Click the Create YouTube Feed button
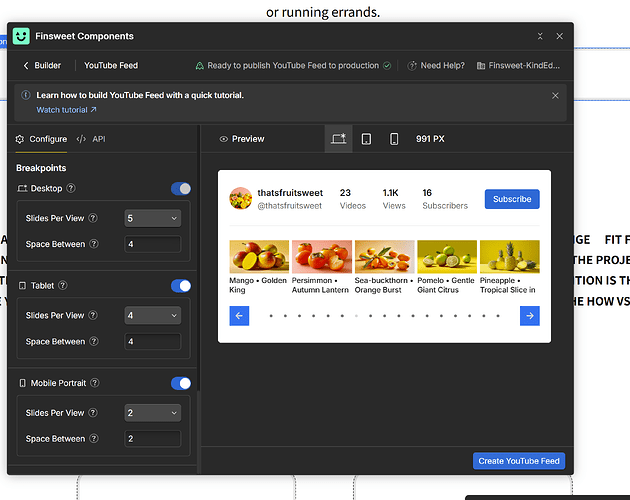Screen dimensions: 630x500 click(519, 461)
